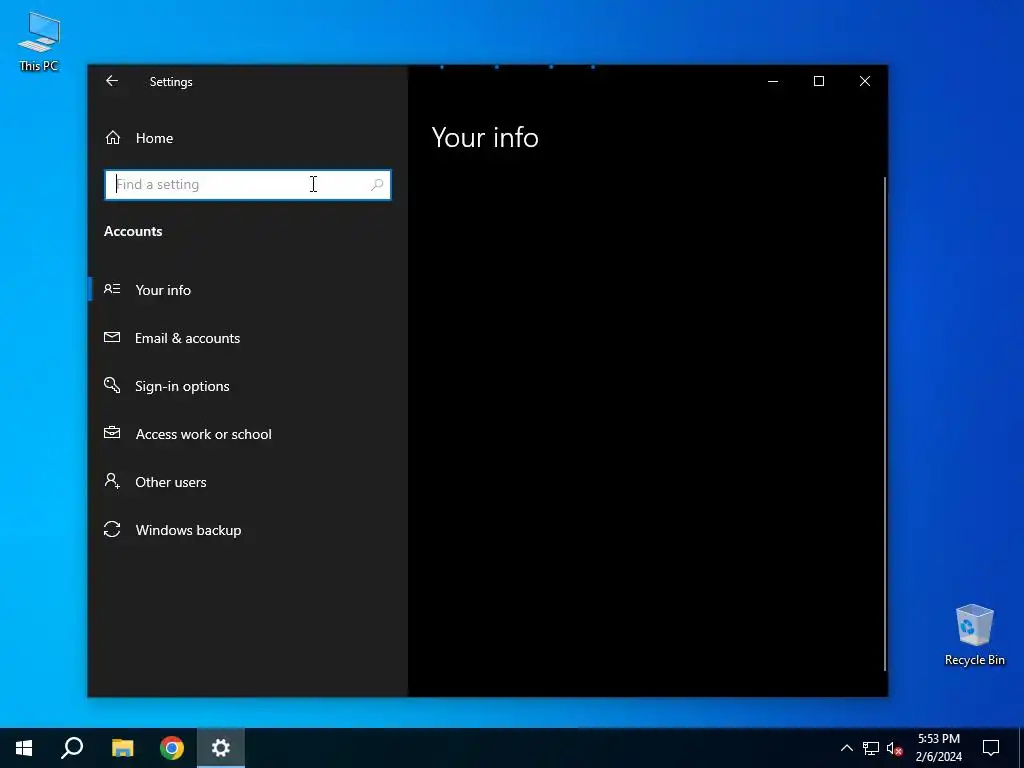Click the Accounts heading text
1024x768 pixels.
tap(133, 231)
